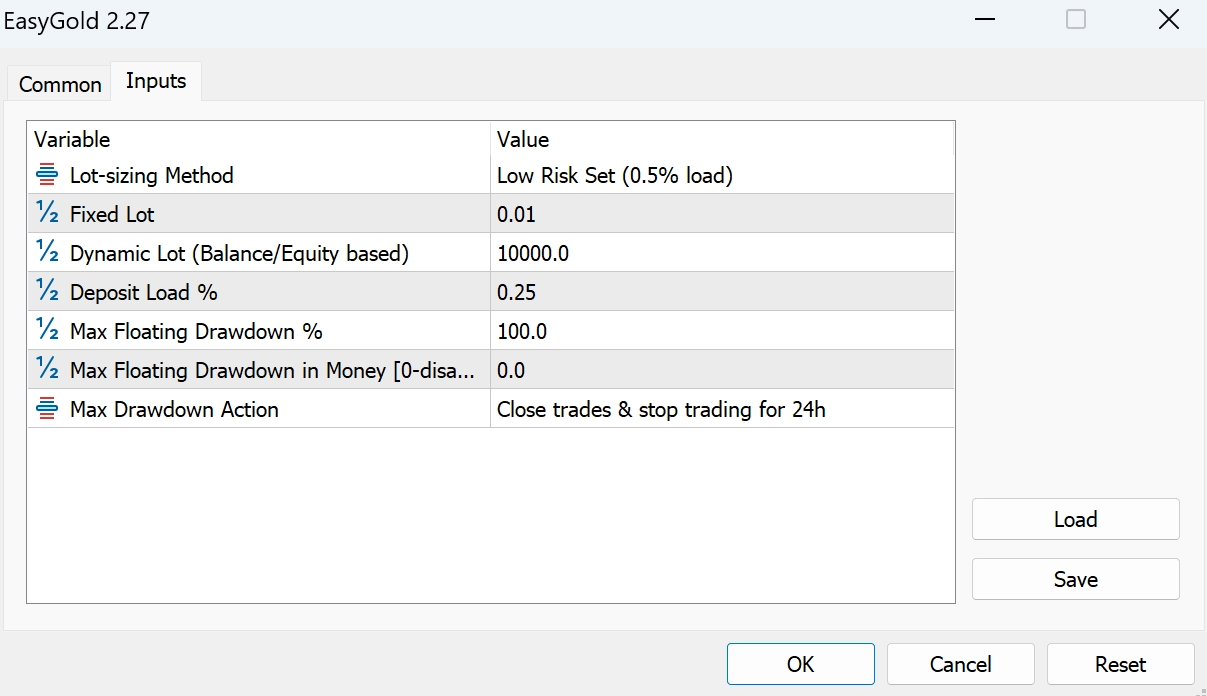Click the enum icon beside Max Drawdown Action
1207x696 pixels.
point(47,409)
